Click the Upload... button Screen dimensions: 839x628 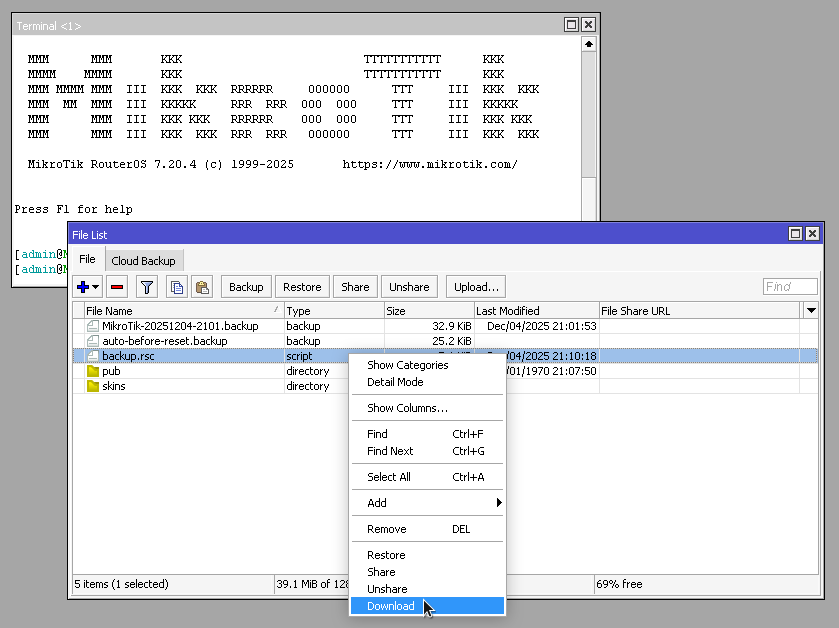click(x=476, y=287)
